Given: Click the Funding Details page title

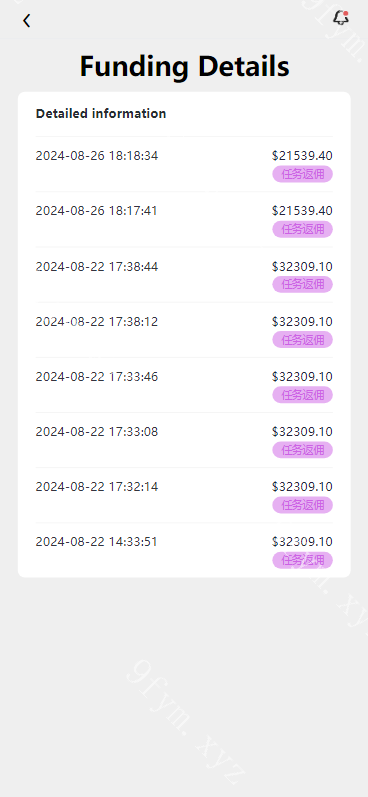Looking at the screenshot, I should [x=185, y=67].
